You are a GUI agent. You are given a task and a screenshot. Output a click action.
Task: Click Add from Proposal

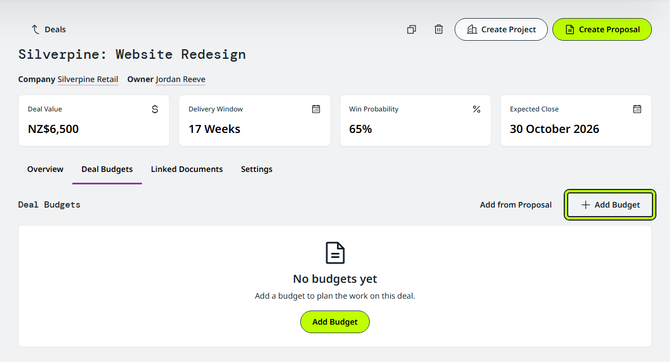click(516, 205)
